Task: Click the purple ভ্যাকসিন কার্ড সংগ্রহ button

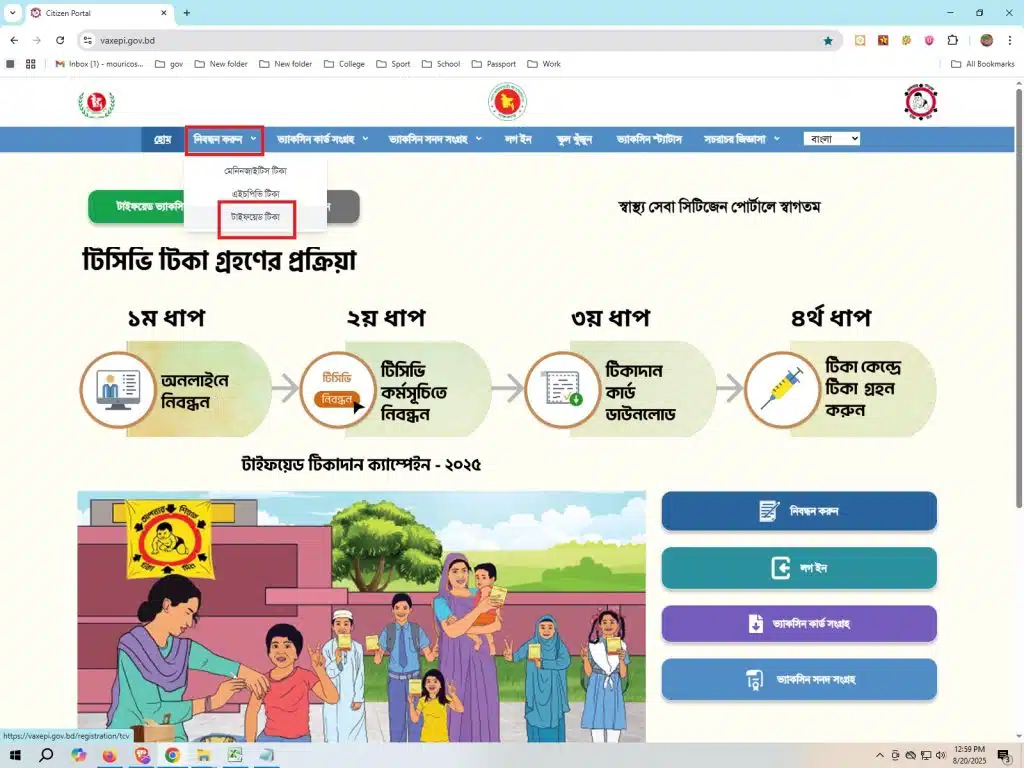Action: tap(798, 624)
